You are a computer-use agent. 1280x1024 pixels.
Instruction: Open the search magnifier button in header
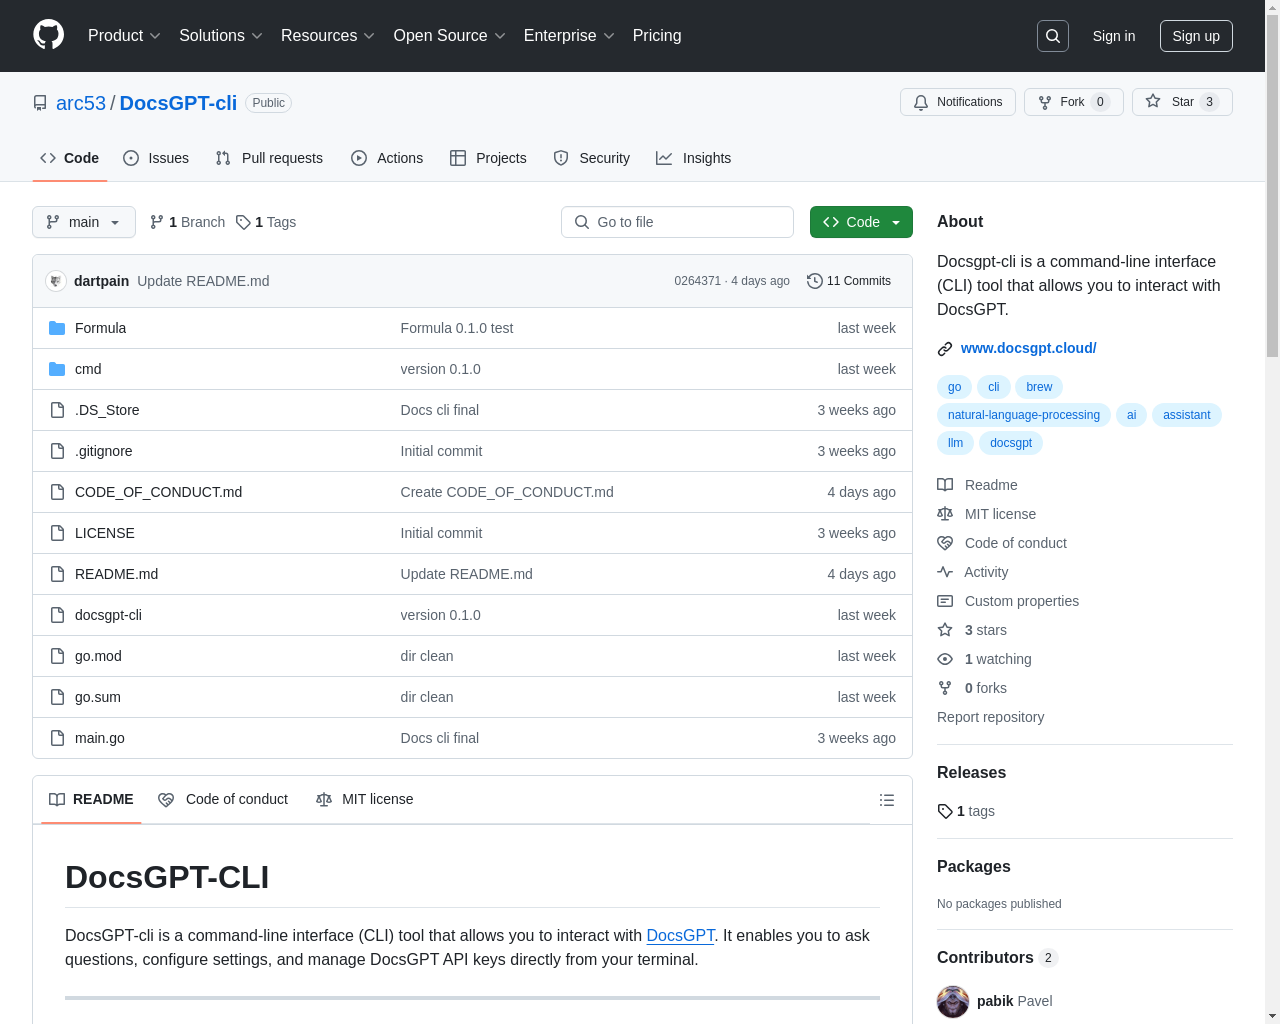1053,36
